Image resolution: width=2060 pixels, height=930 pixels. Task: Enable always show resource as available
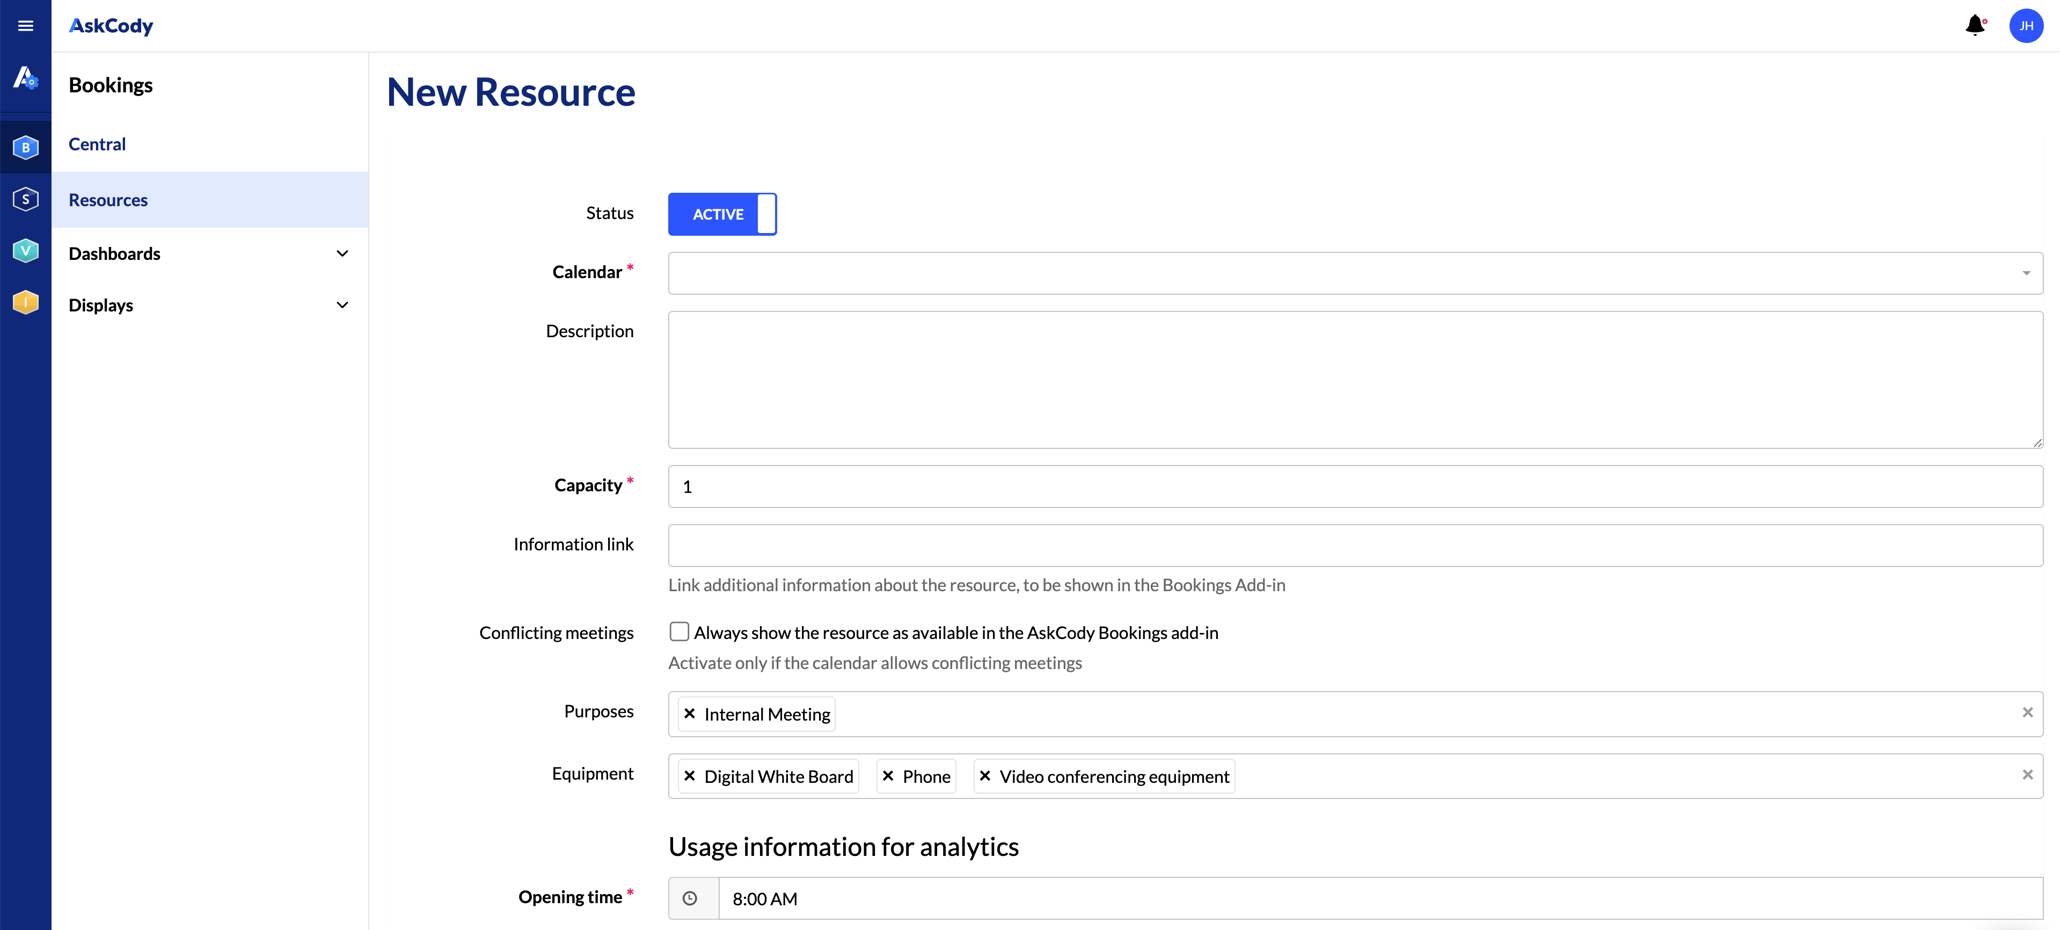[x=679, y=632]
